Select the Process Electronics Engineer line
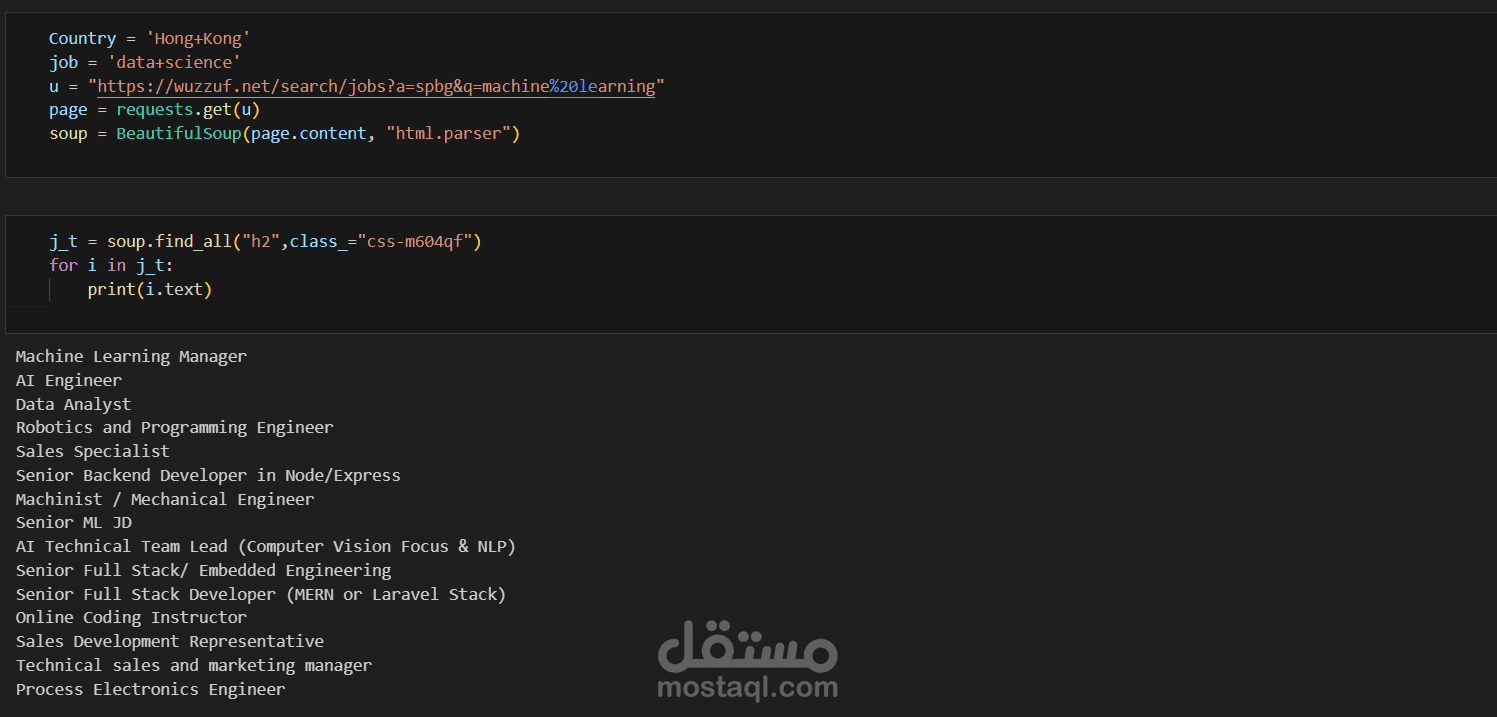 click(149, 689)
